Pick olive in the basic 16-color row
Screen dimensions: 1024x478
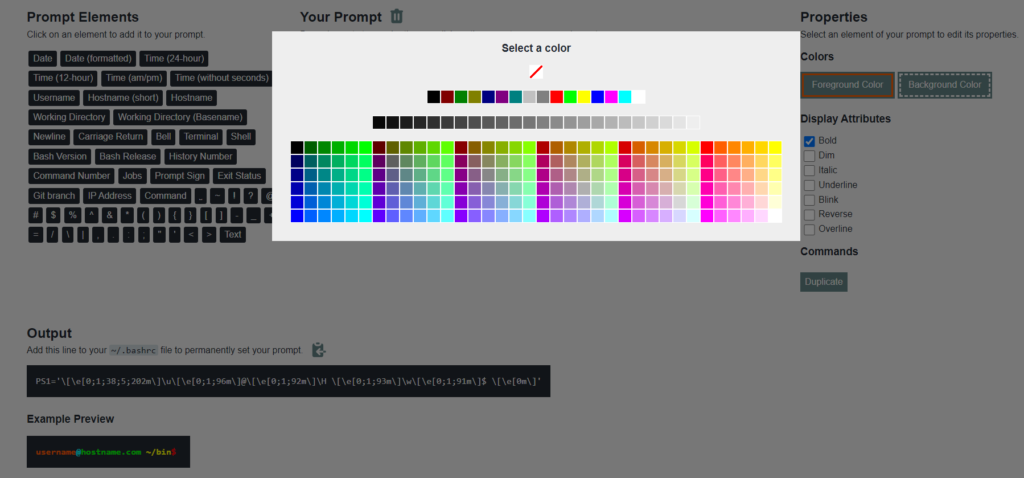[x=475, y=97]
